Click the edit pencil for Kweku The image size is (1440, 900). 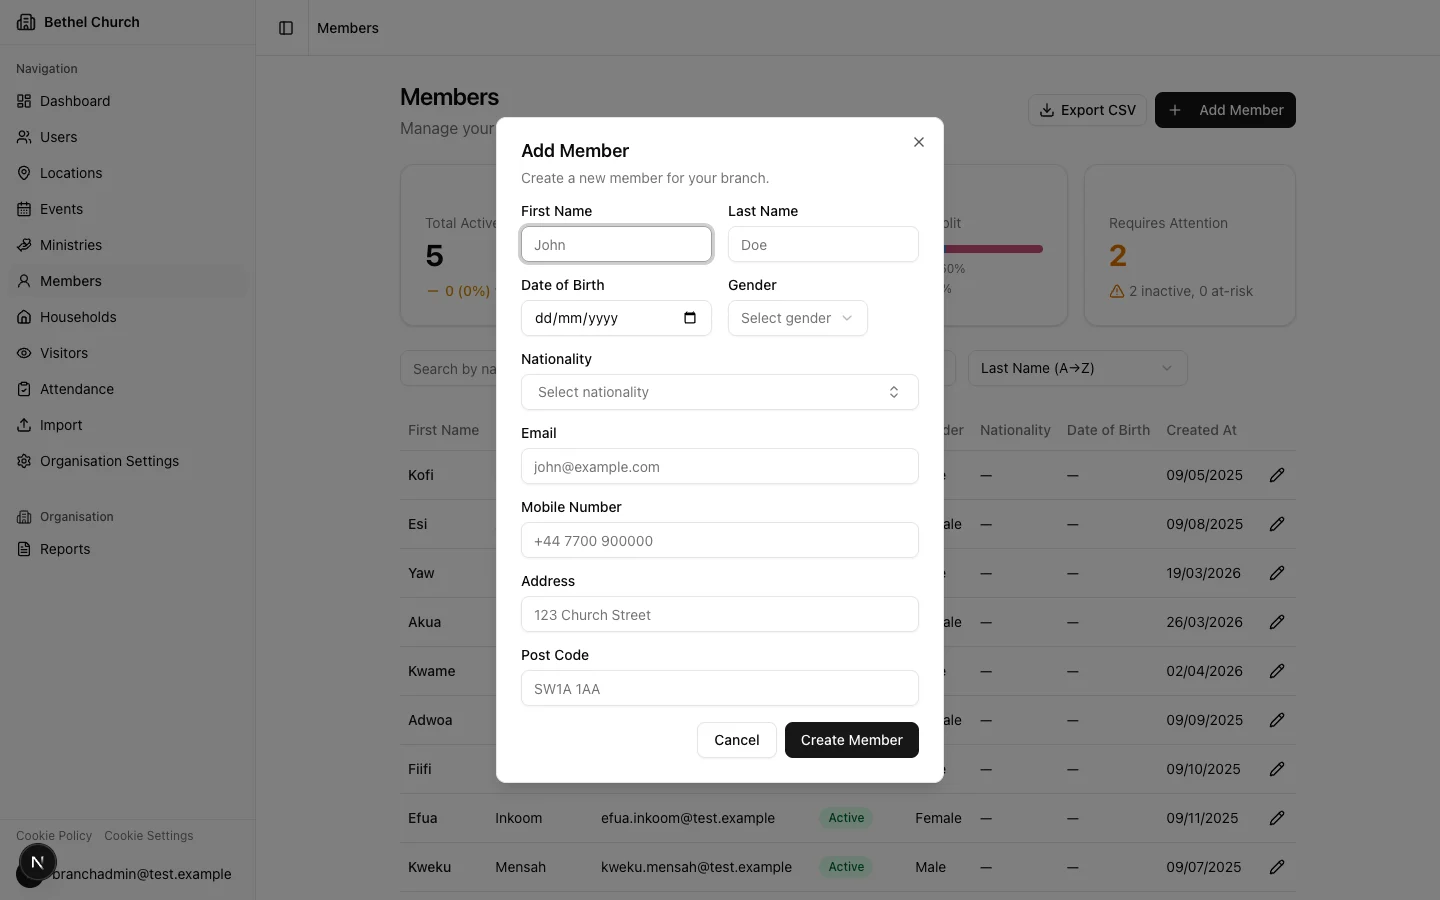tap(1277, 867)
